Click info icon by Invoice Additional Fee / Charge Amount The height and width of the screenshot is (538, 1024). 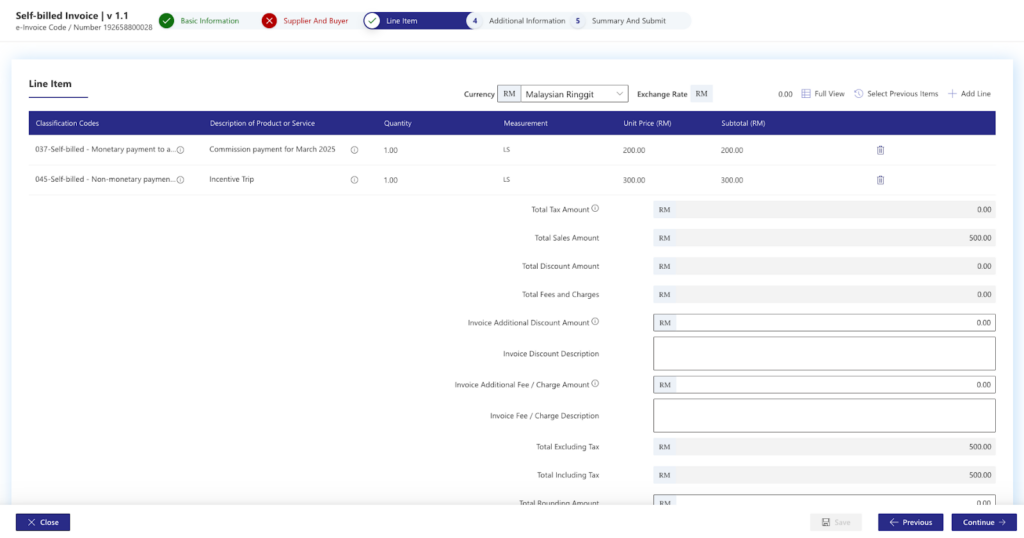(595, 383)
